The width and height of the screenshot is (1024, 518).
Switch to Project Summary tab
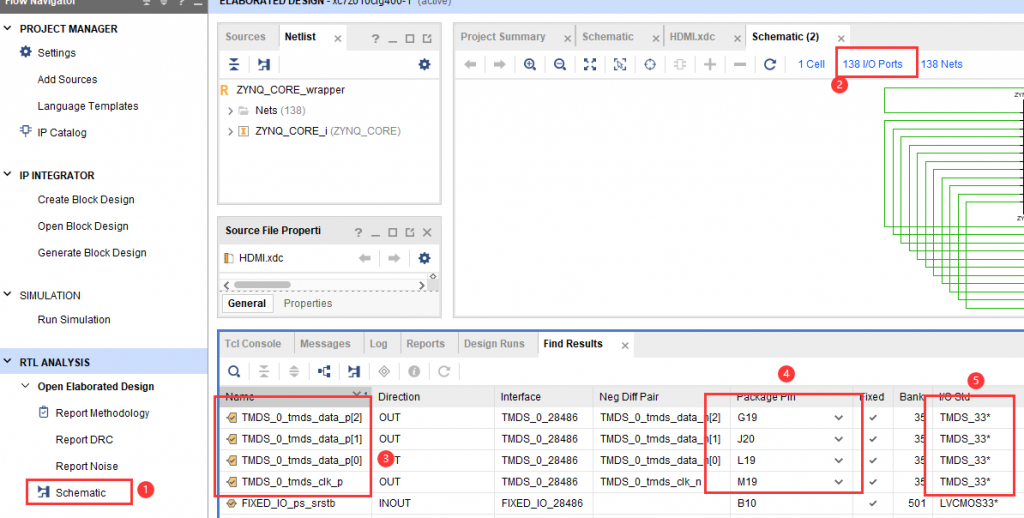(x=503, y=37)
